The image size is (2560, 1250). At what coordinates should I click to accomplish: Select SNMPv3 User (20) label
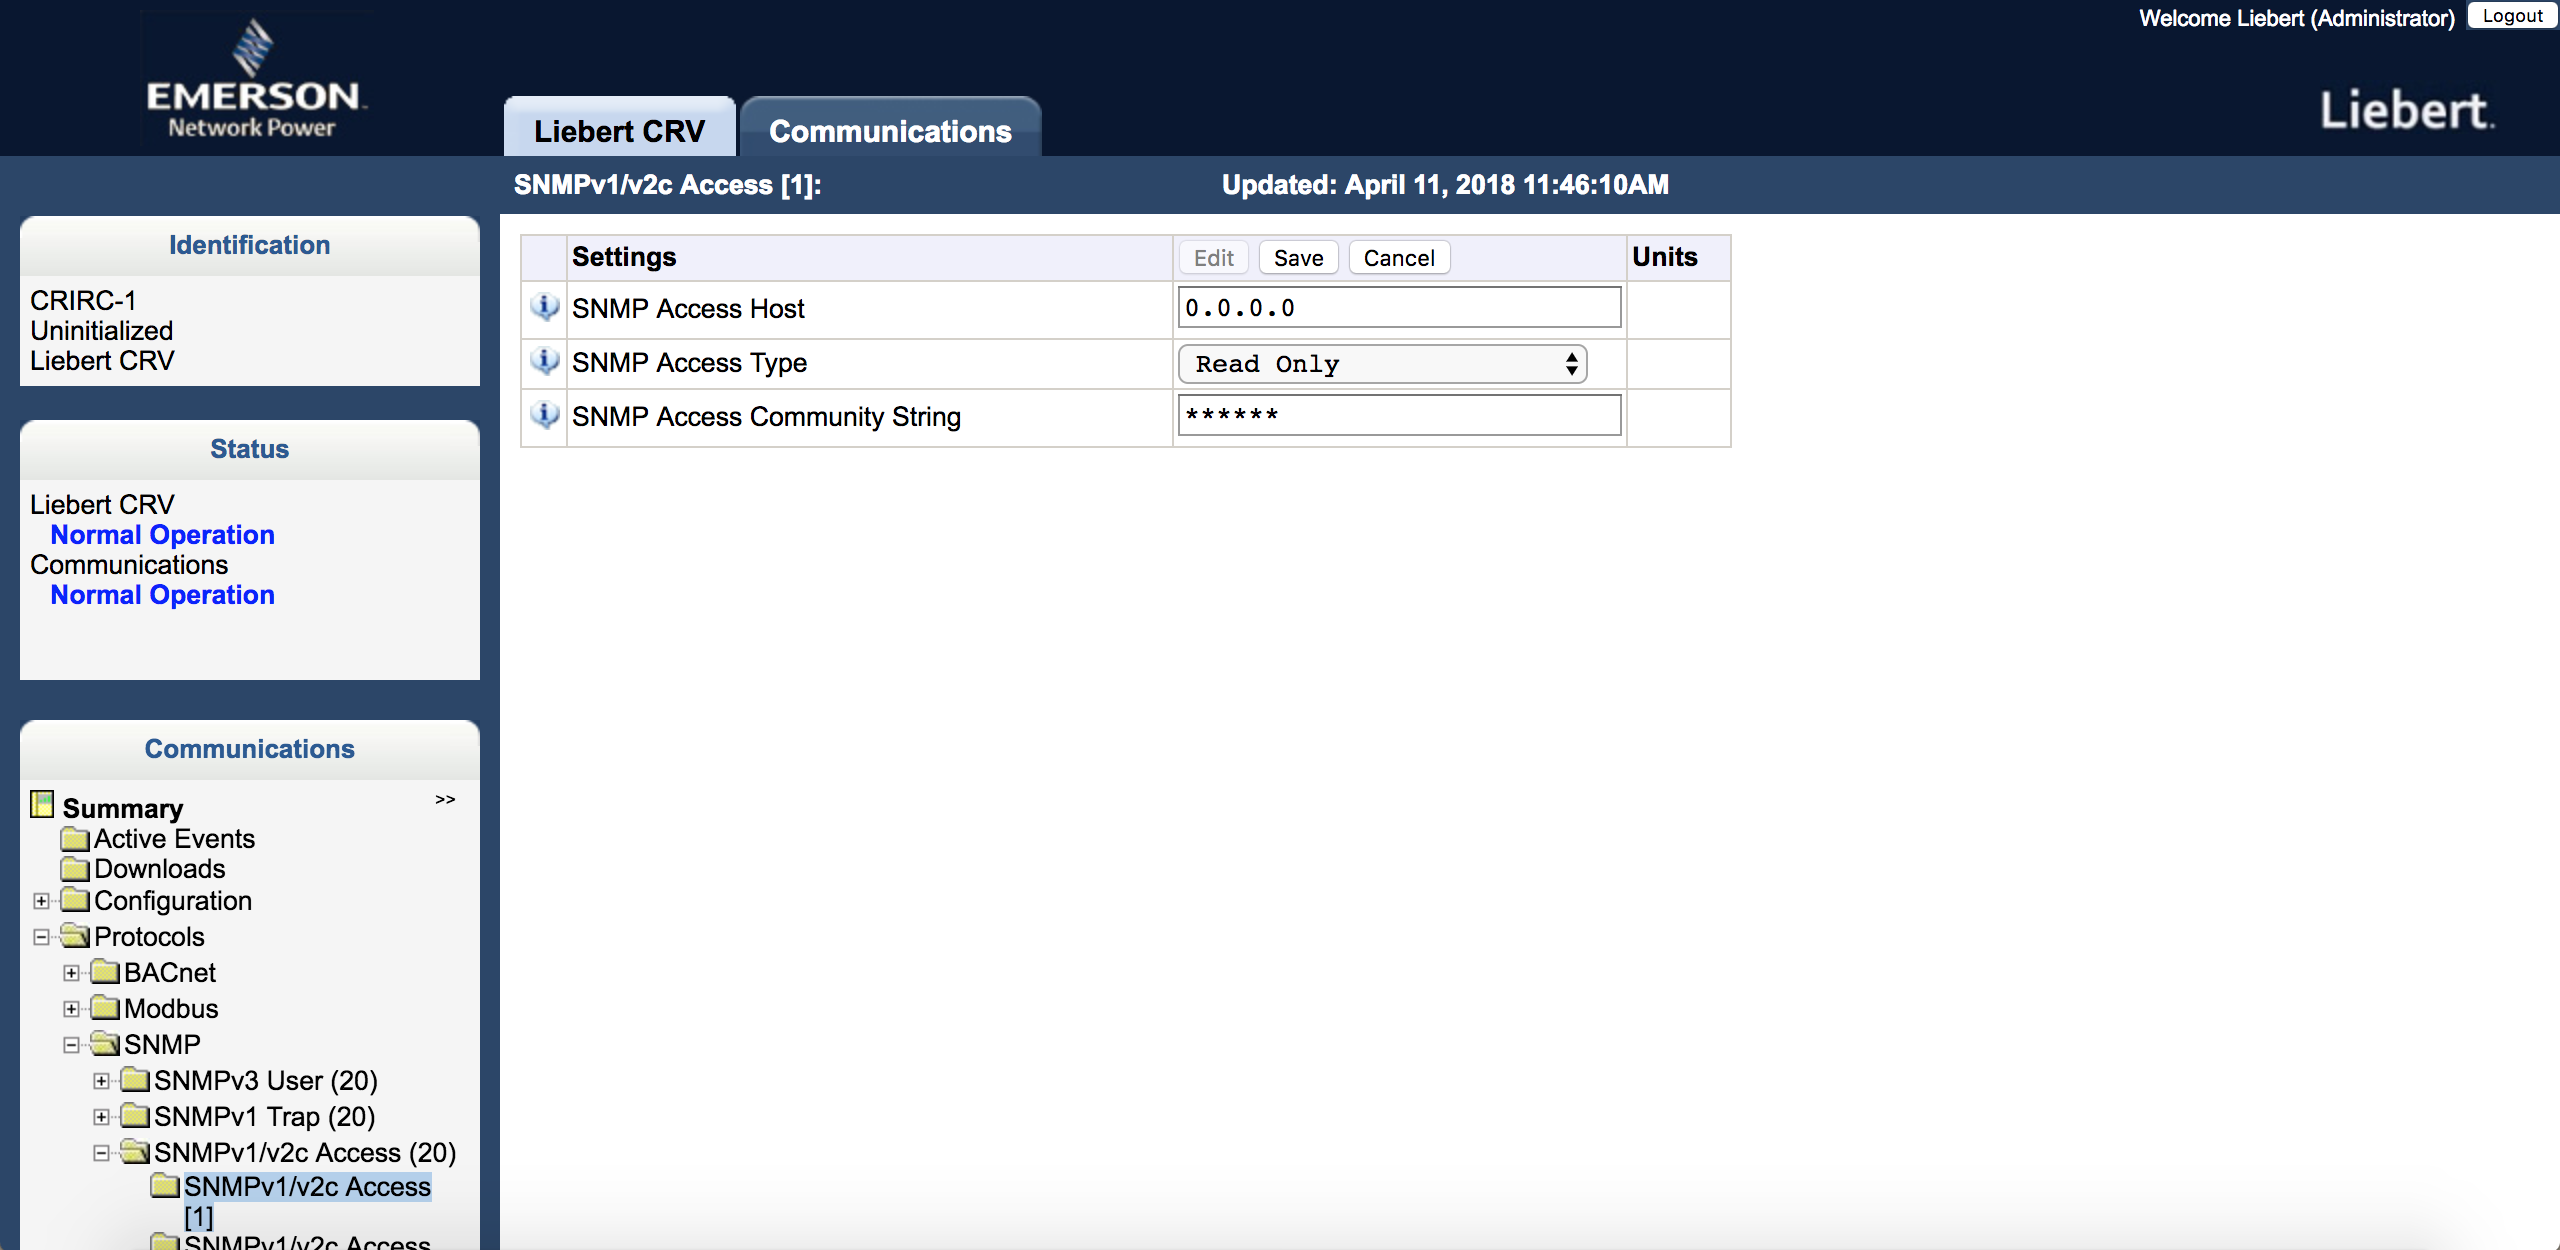pos(266,1081)
